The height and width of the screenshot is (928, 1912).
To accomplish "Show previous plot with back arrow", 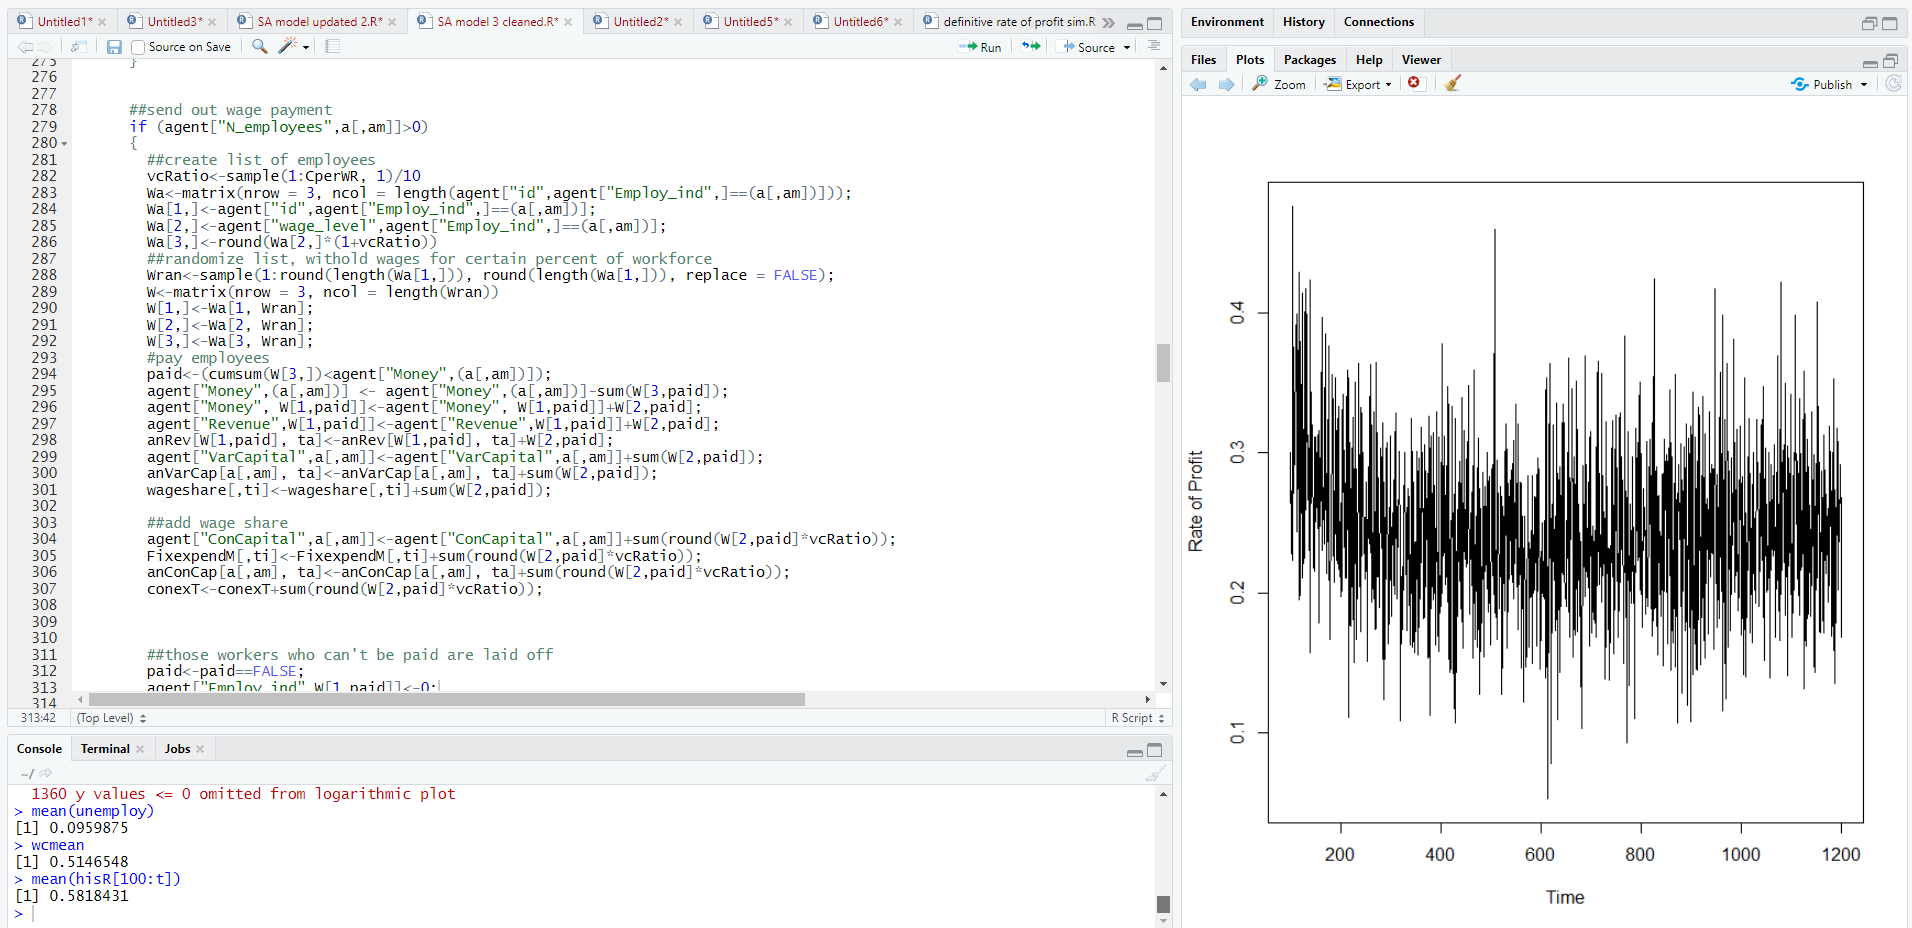I will click(x=1198, y=84).
